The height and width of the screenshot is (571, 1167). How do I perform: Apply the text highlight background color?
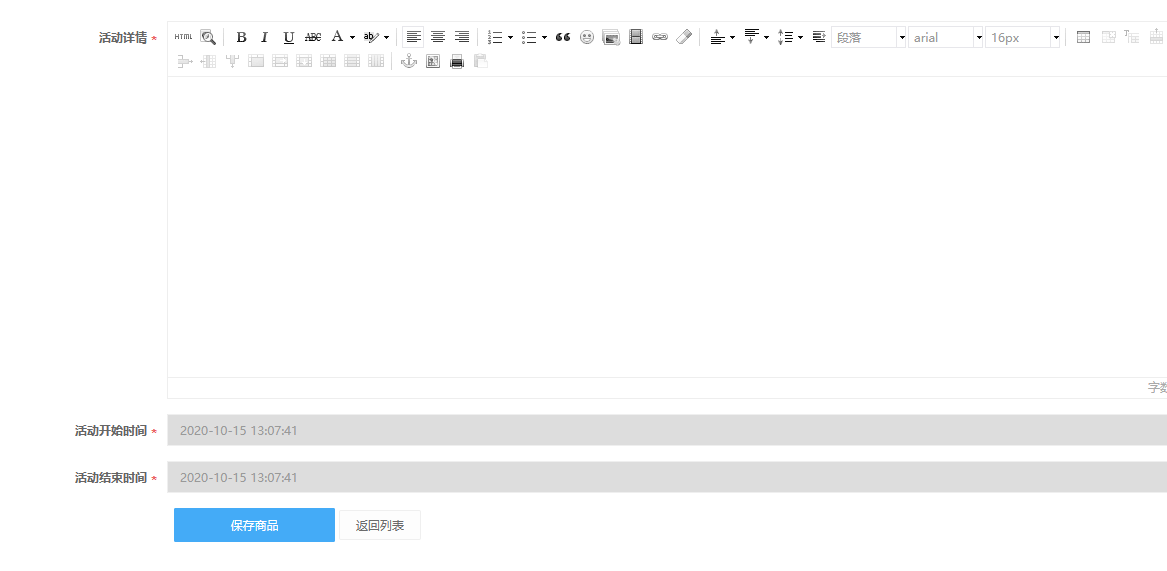371,36
